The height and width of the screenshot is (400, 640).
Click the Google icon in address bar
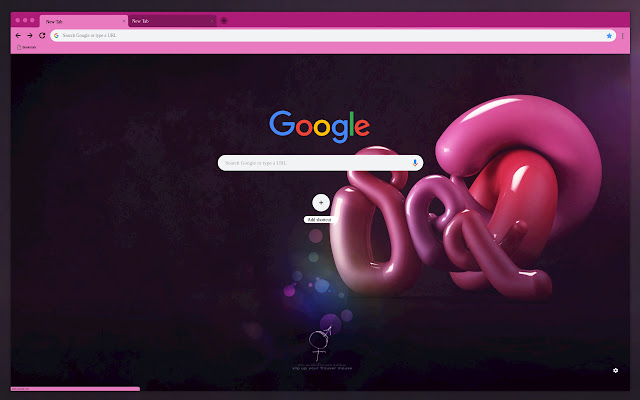56,36
